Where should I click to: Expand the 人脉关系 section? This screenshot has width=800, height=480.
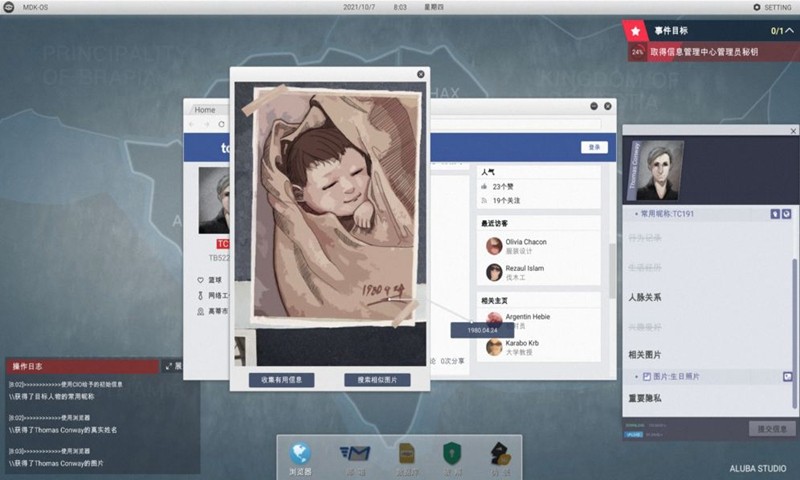[645, 297]
